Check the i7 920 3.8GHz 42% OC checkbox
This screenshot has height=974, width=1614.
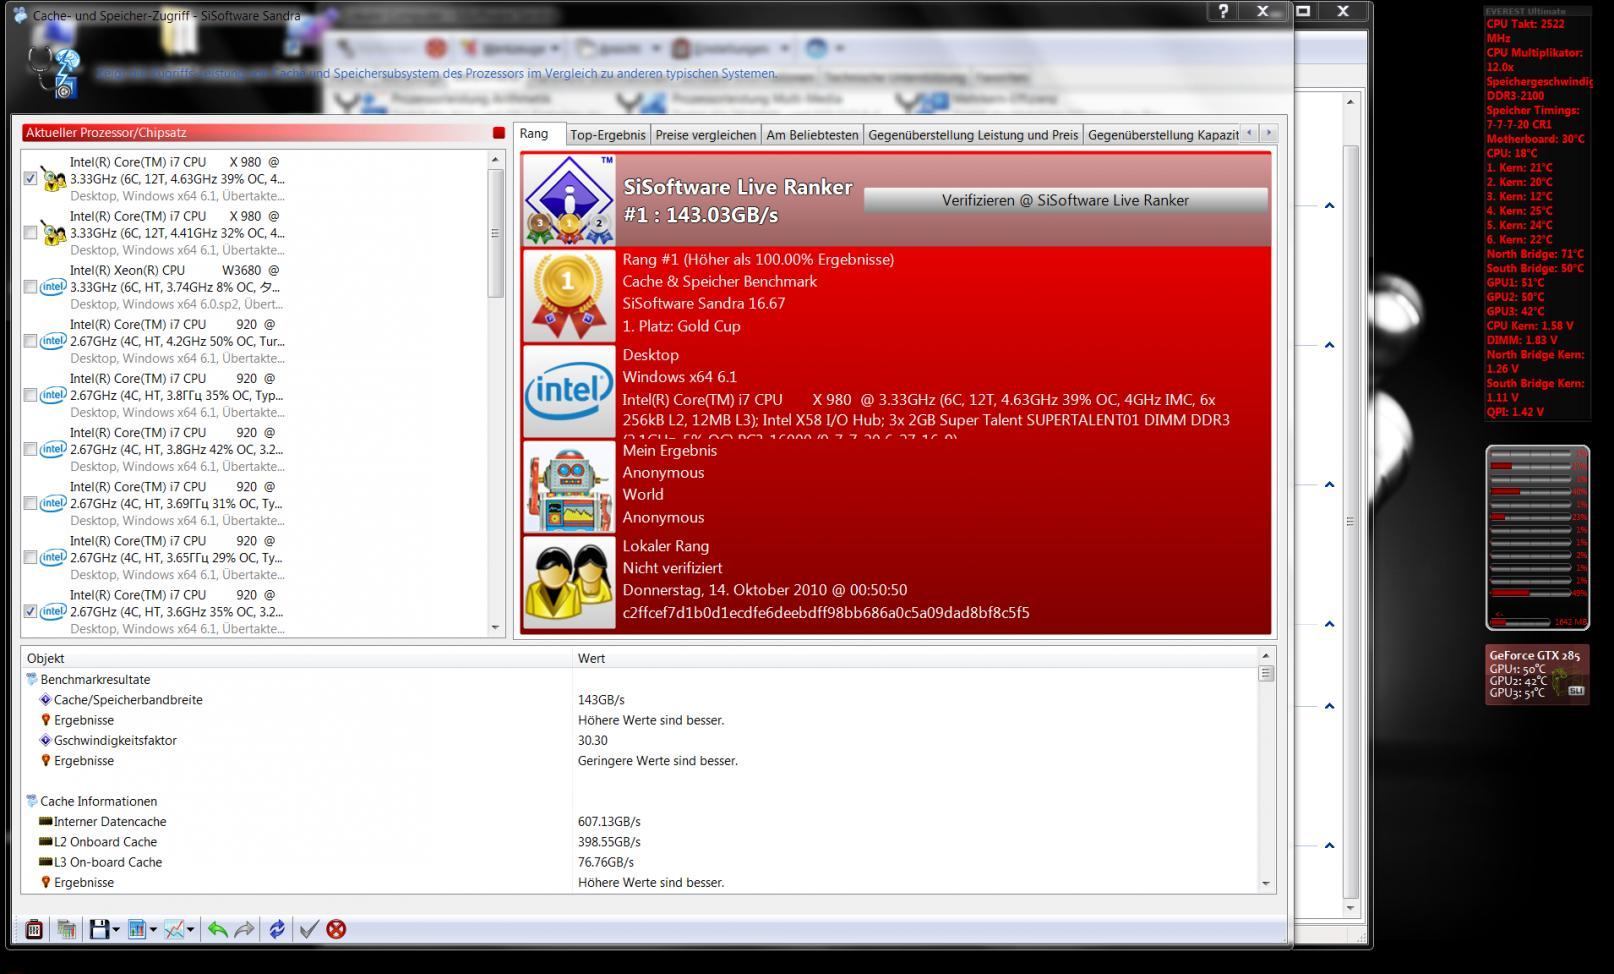click(30, 449)
